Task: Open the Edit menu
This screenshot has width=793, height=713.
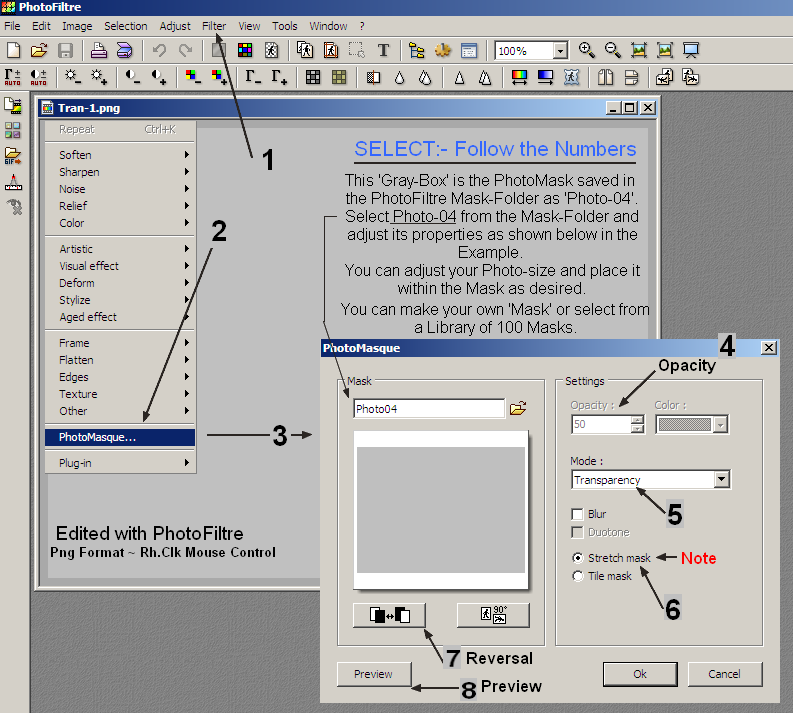Action: pyautogui.click(x=41, y=26)
